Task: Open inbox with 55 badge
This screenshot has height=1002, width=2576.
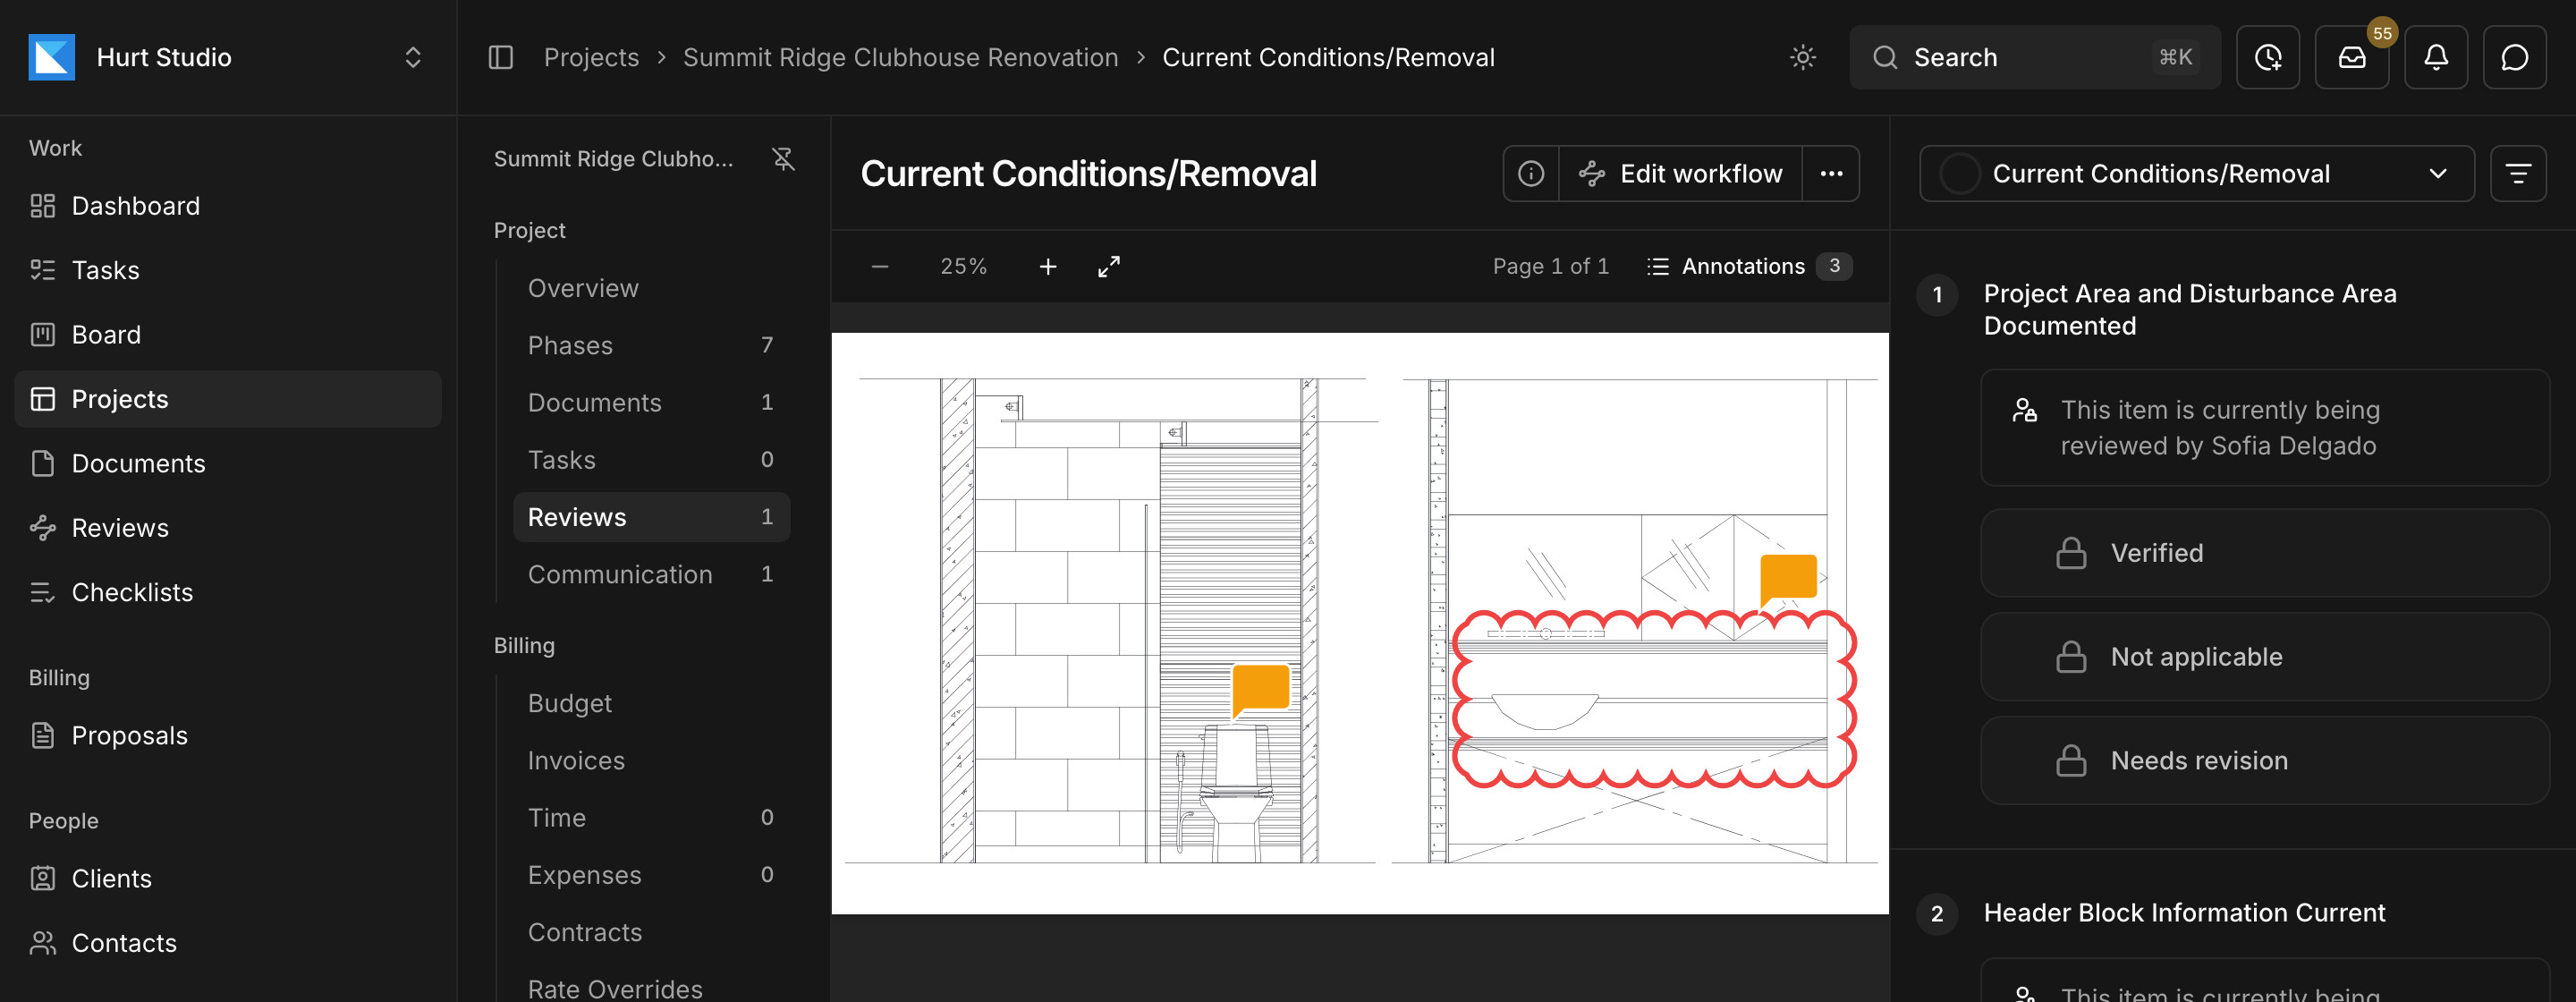Action: tap(2351, 57)
